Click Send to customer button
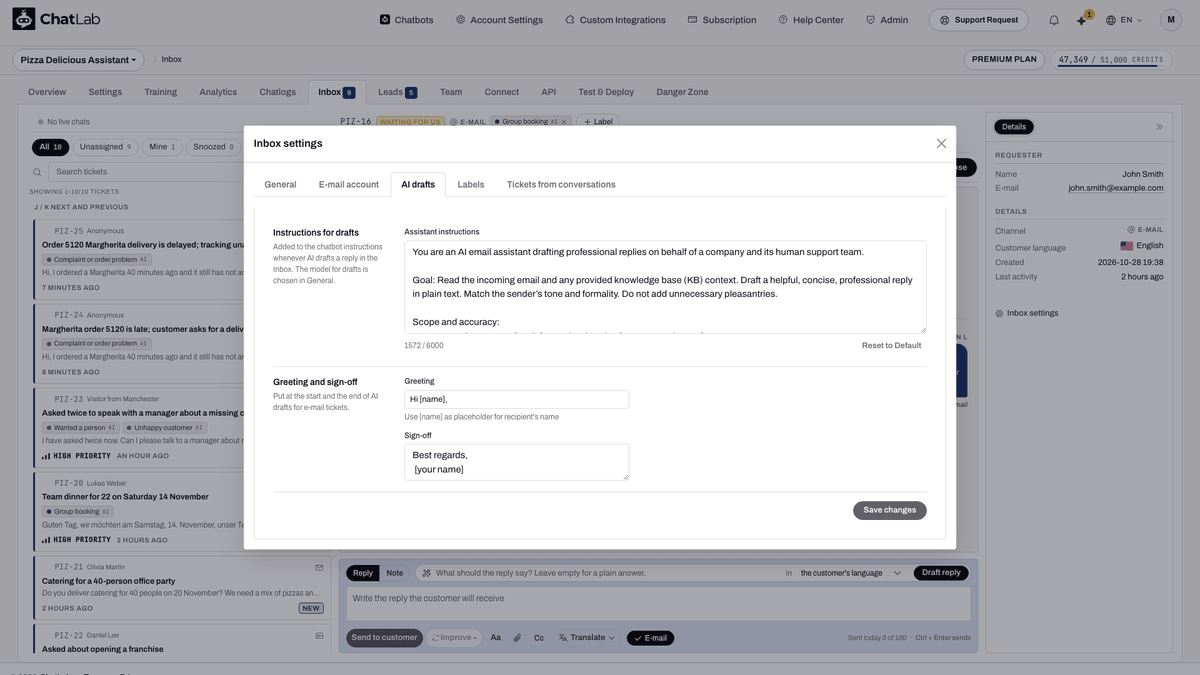The height and width of the screenshot is (675, 1200). (385, 638)
